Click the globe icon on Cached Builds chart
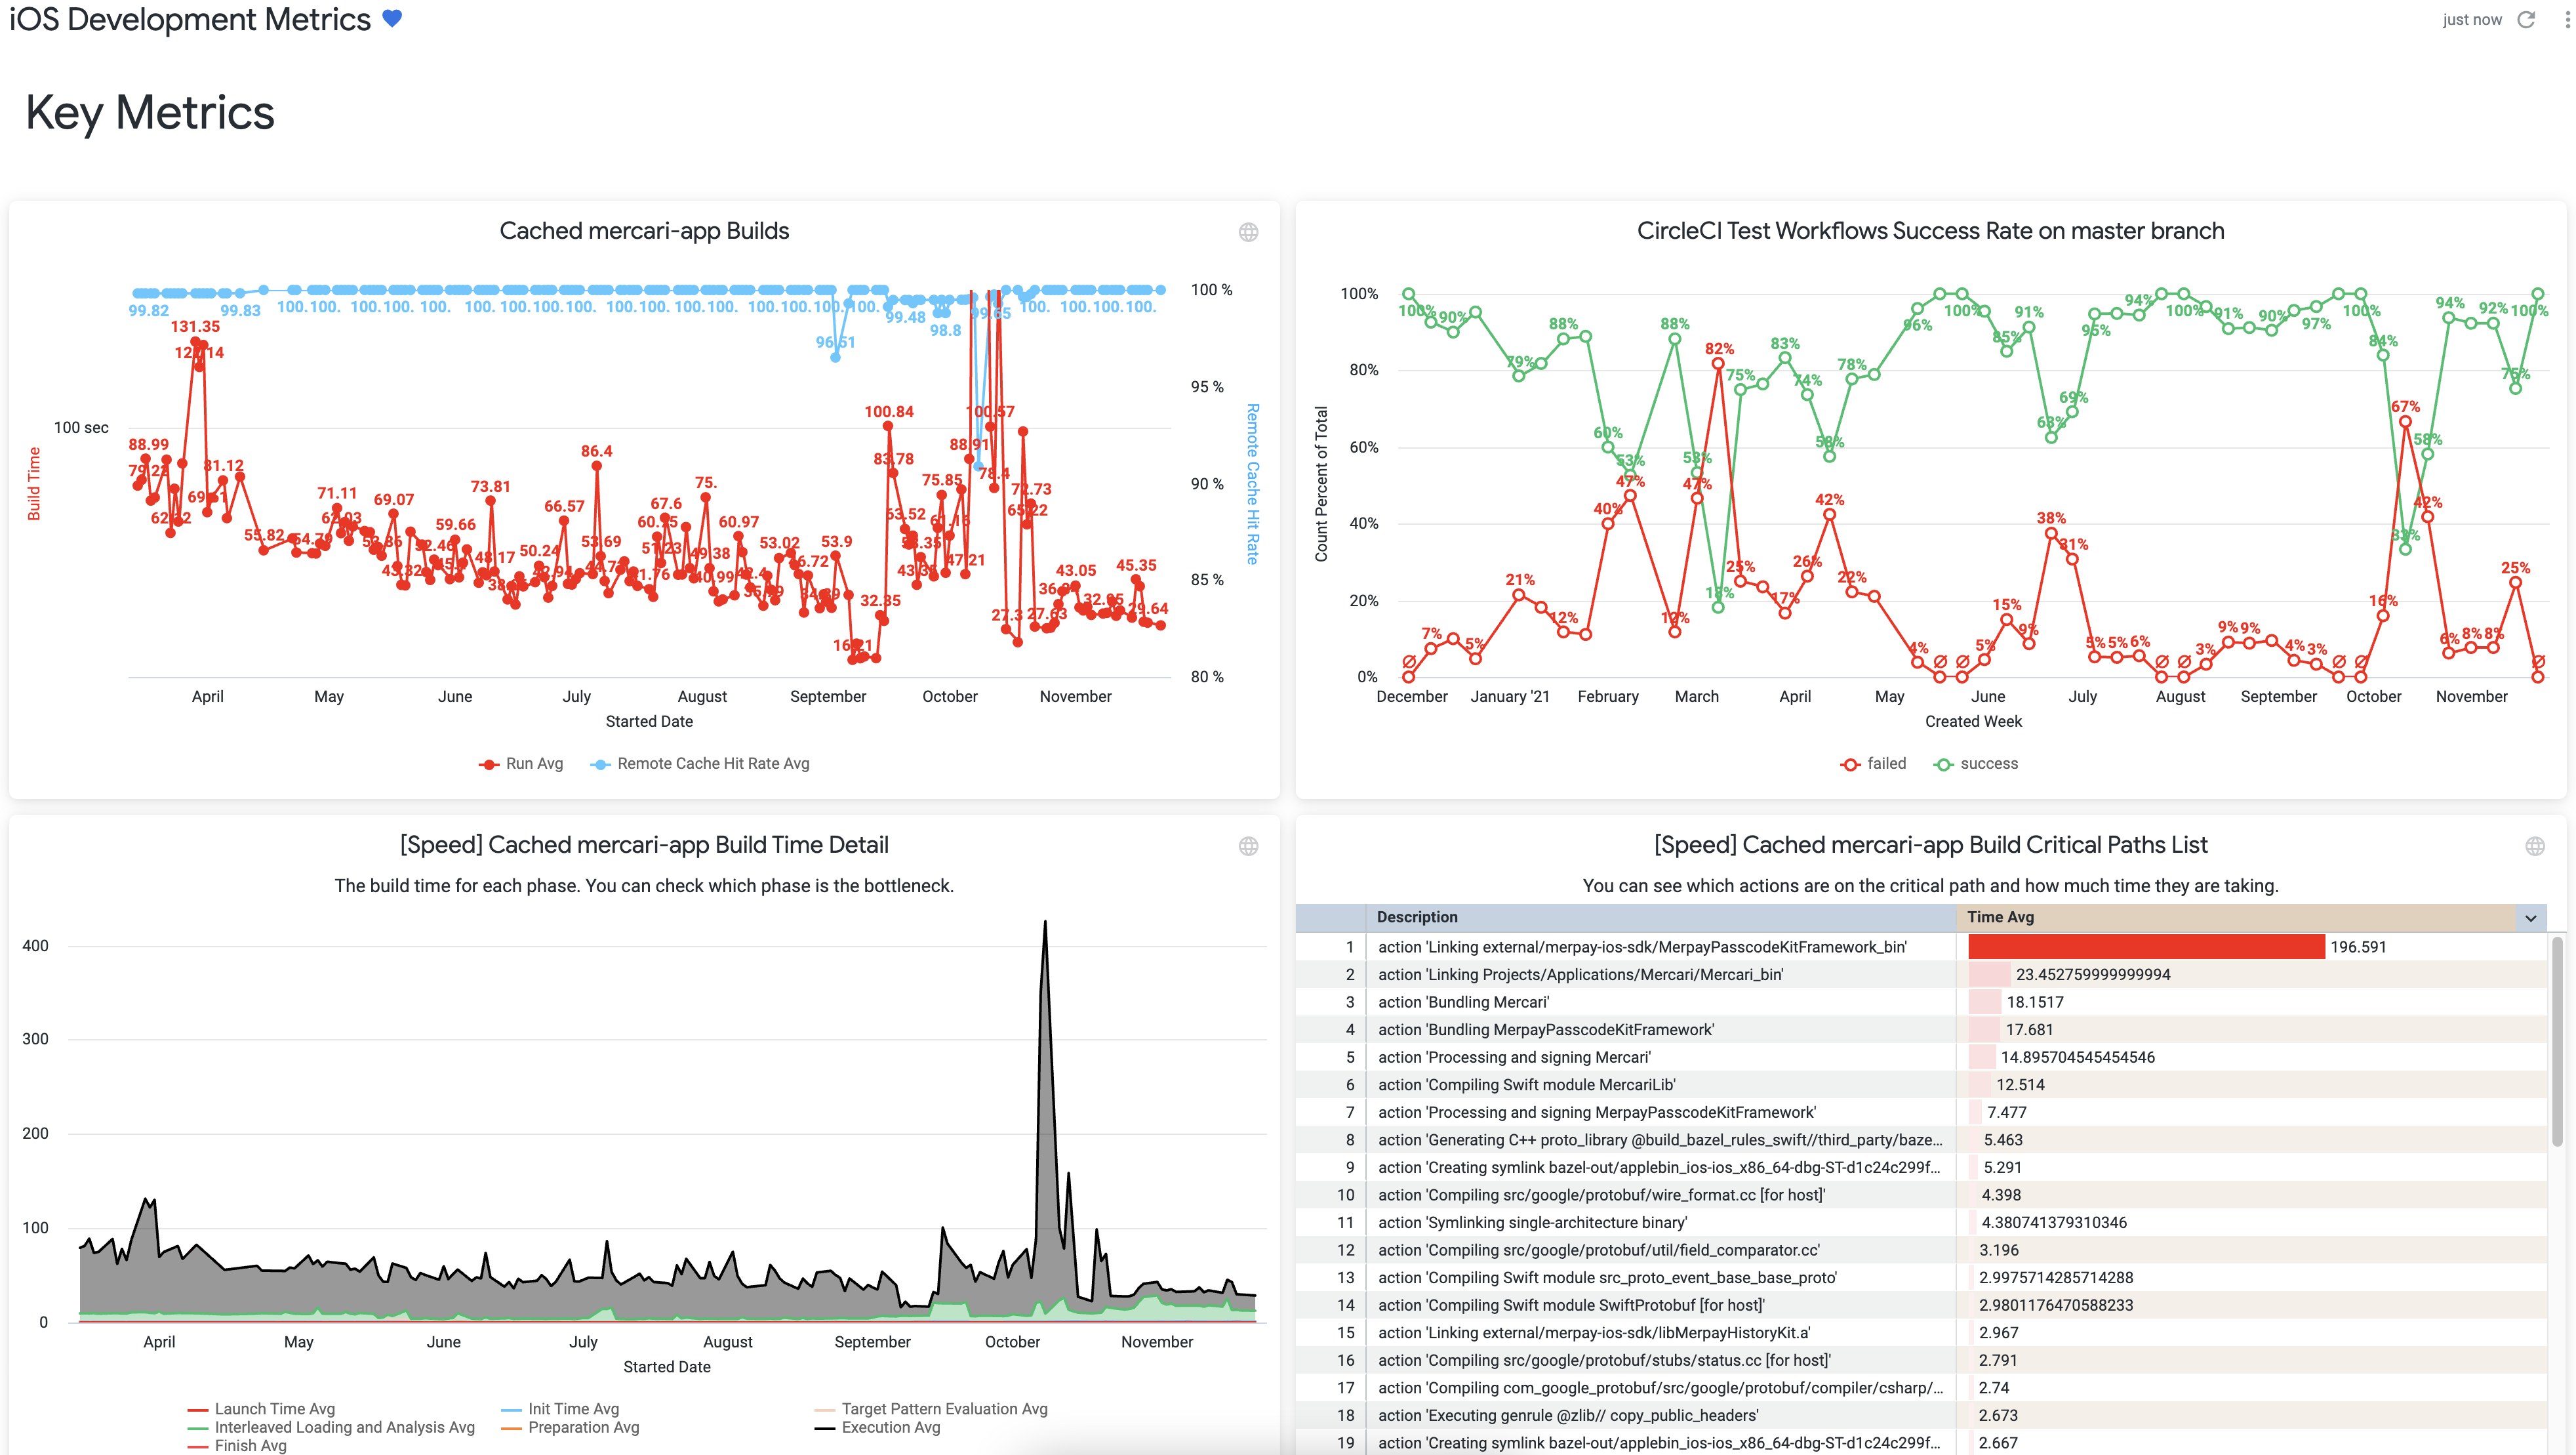The width and height of the screenshot is (2576, 1455). 1249,232
